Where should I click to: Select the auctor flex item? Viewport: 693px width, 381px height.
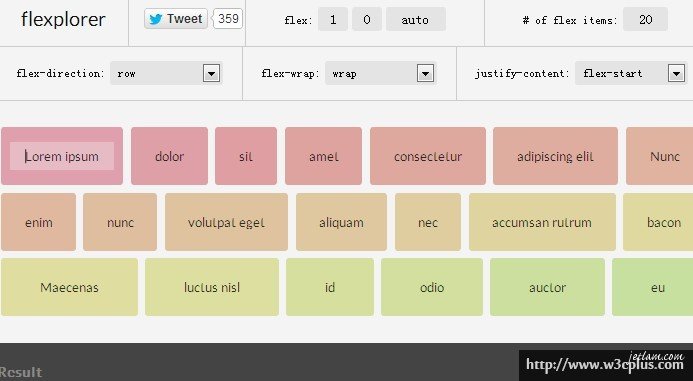click(547, 287)
